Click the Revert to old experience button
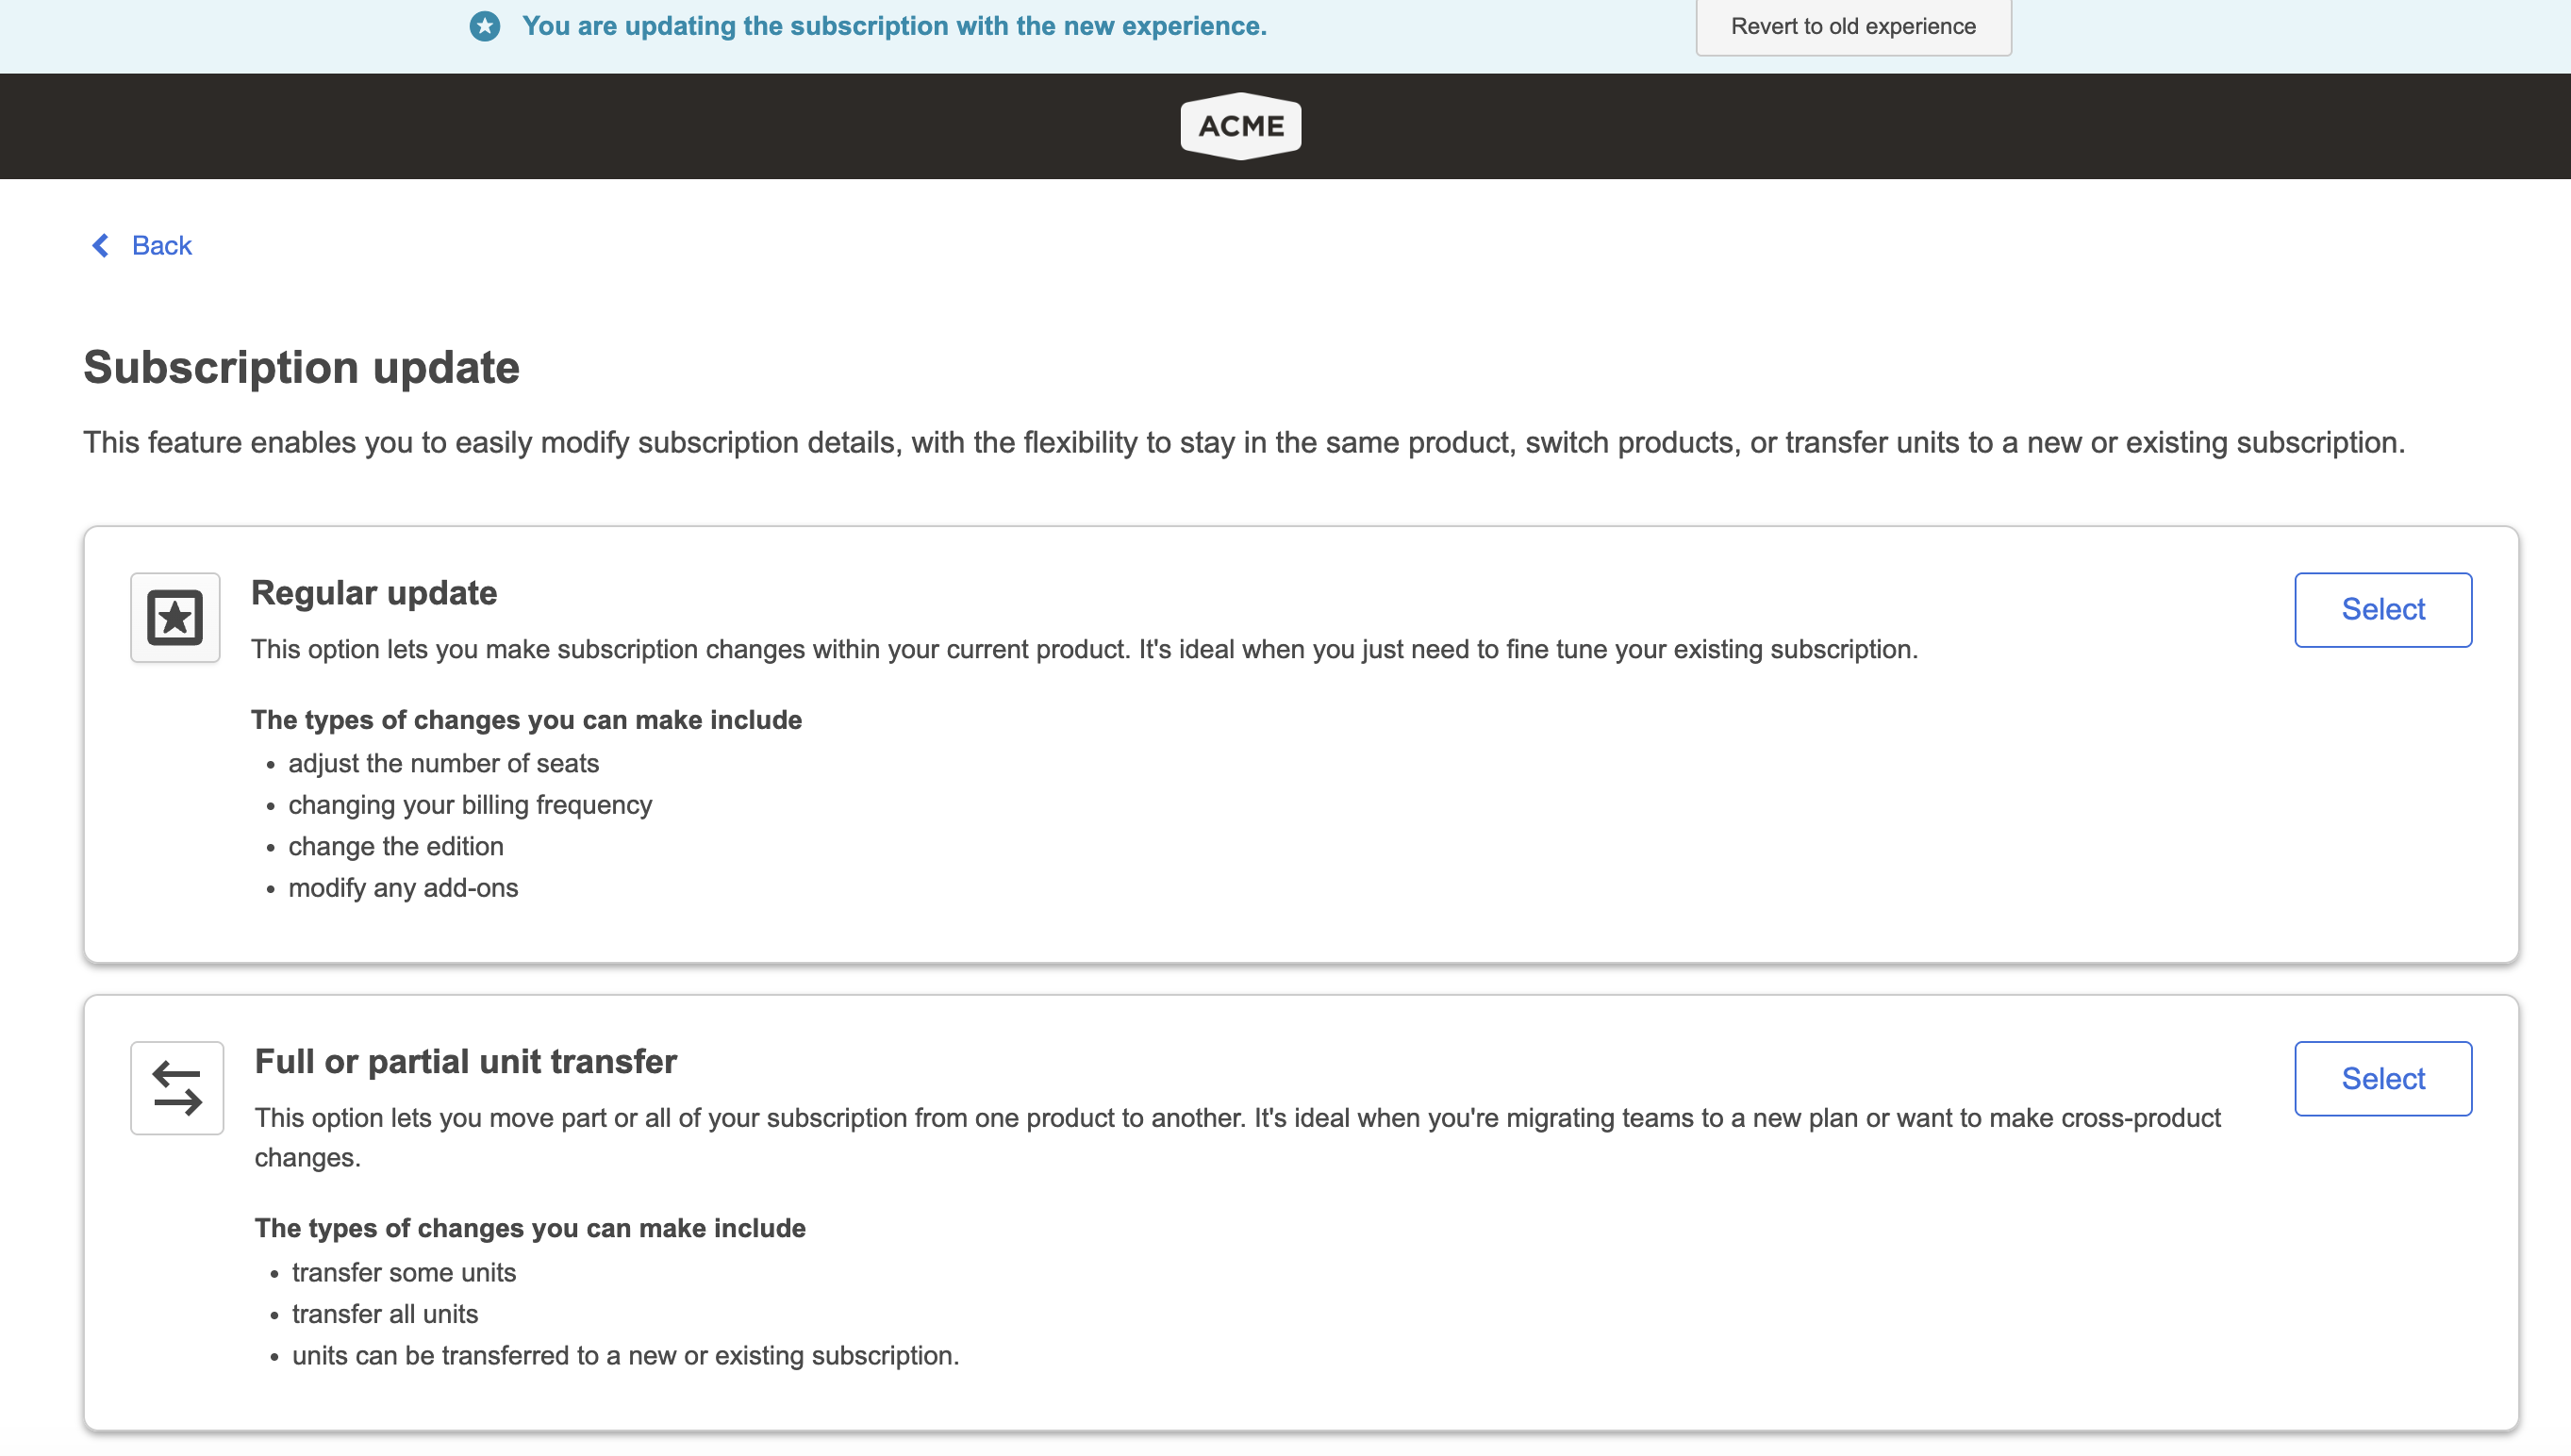The height and width of the screenshot is (1456, 2571). coord(1853,27)
